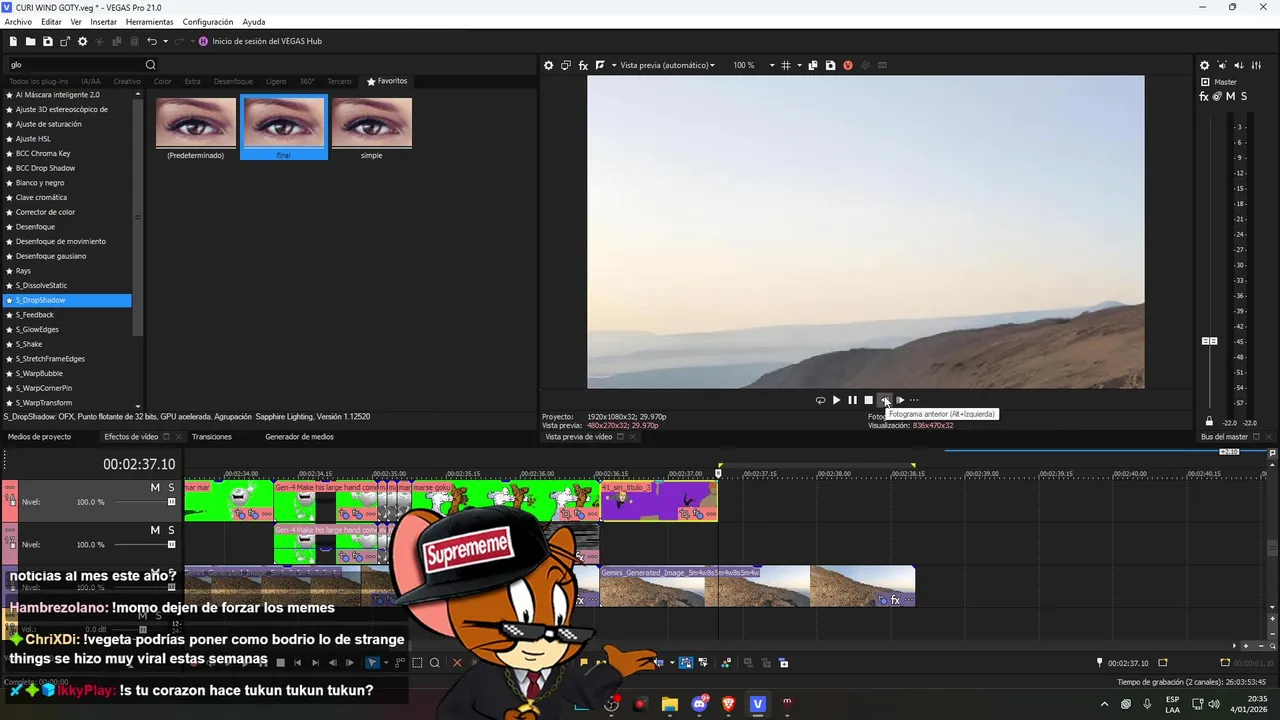Open the 100% zoom dropdown in preview
1280x720 pixels.
click(753, 65)
